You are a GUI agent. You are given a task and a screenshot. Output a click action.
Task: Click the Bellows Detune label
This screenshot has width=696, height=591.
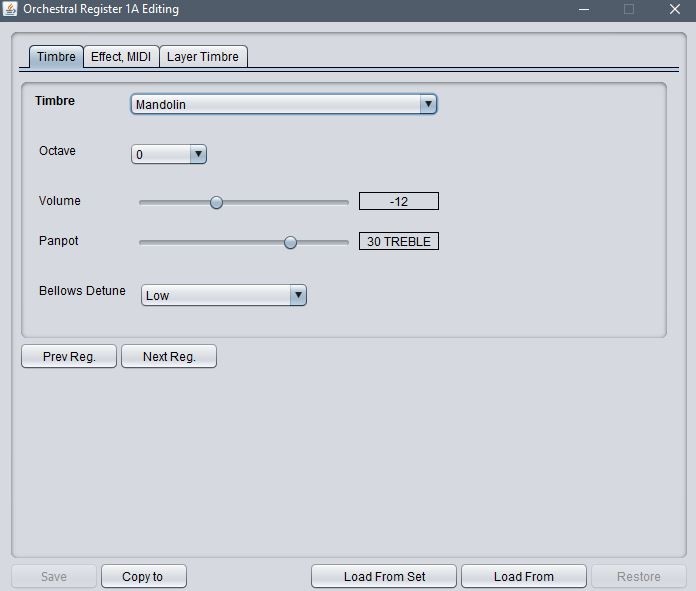pyautogui.click(x=82, y=291)
